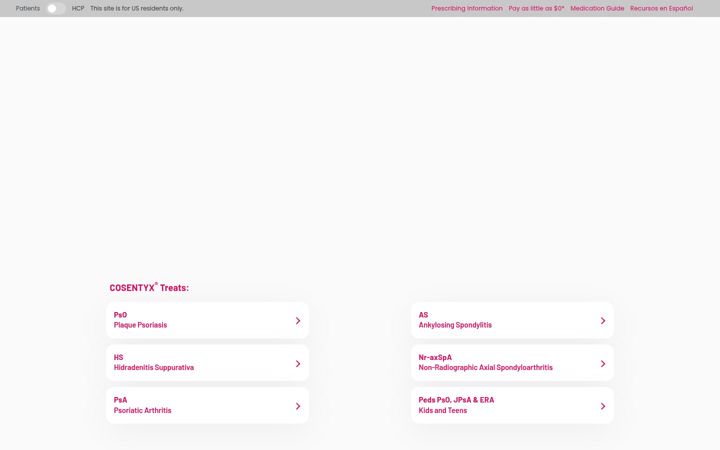Screen dimensions: 720x450
Task: Click the Nr-axSpA chevron arrow
Action: [603, 364]
